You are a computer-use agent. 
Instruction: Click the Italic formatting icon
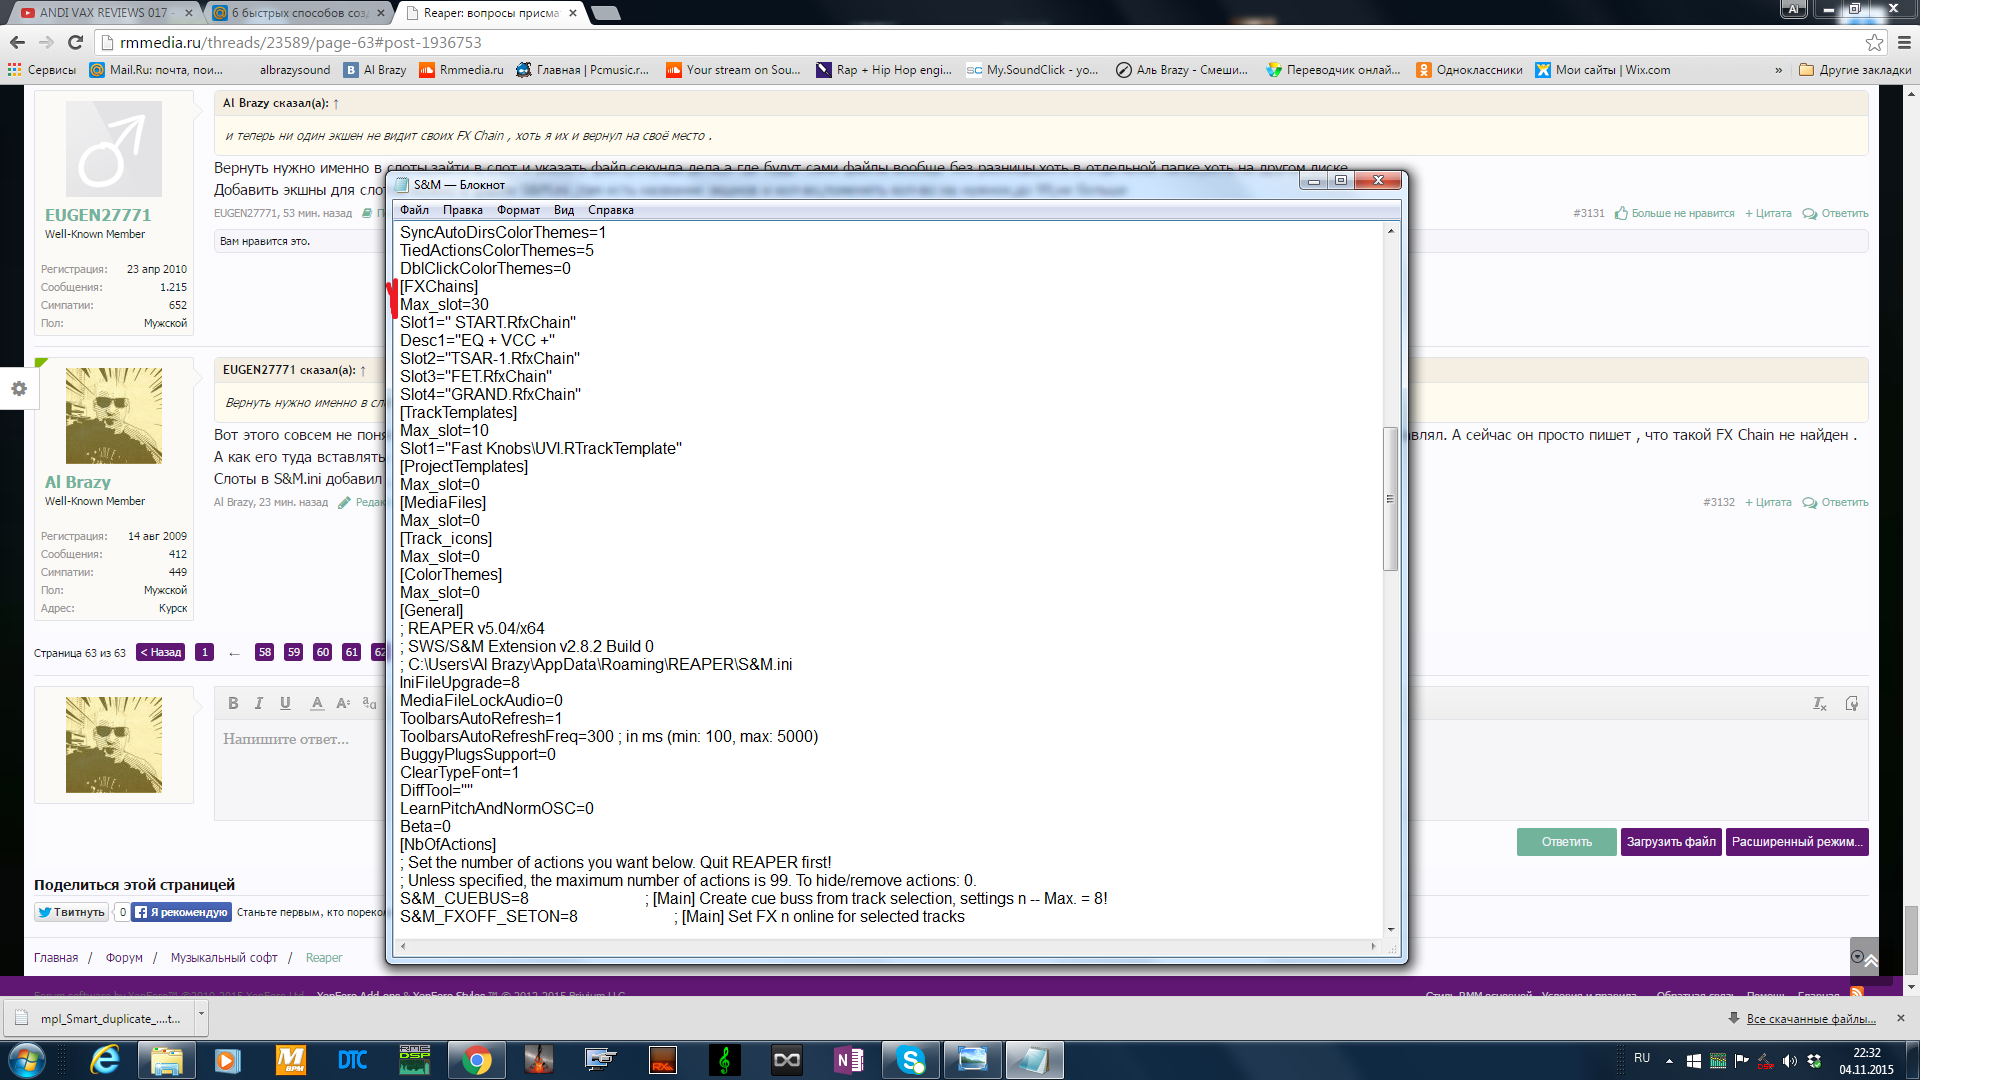(259, 703)
